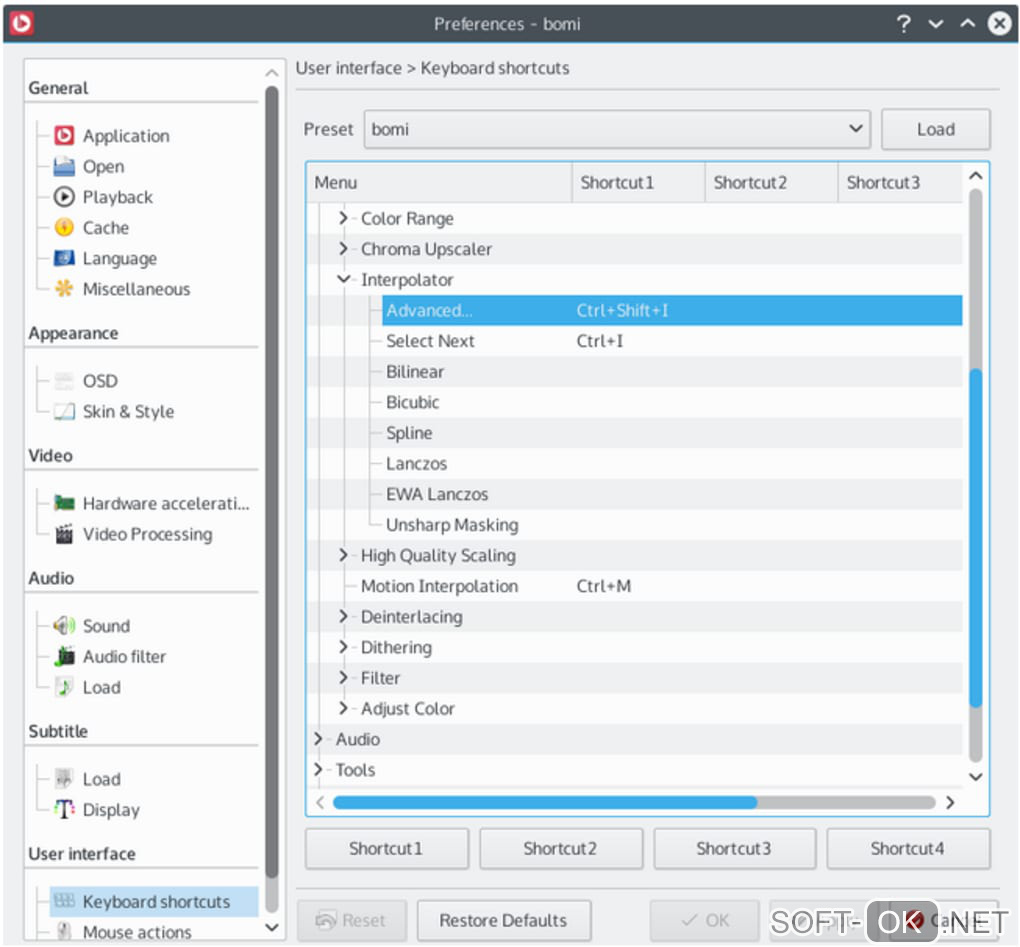Click the Application icon in General
Viewport: 1020px width, 947px height.
[x=64, y=135]
